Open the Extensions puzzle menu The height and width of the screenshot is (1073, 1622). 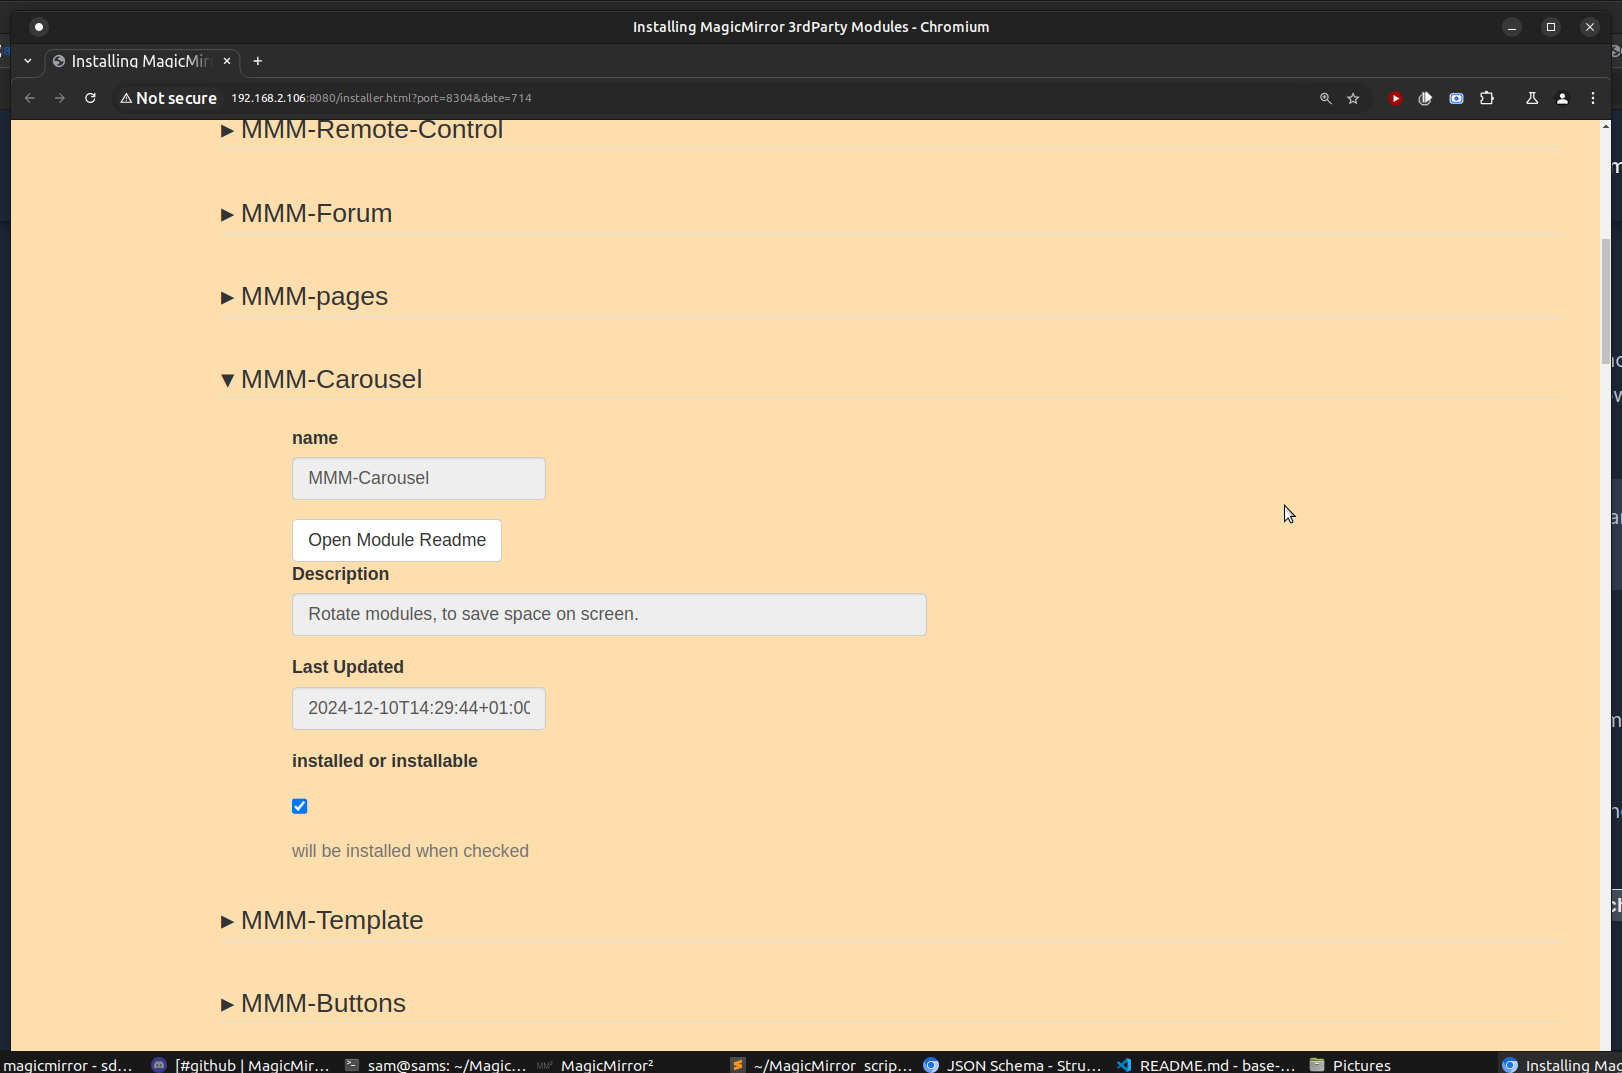(1487, 98)
